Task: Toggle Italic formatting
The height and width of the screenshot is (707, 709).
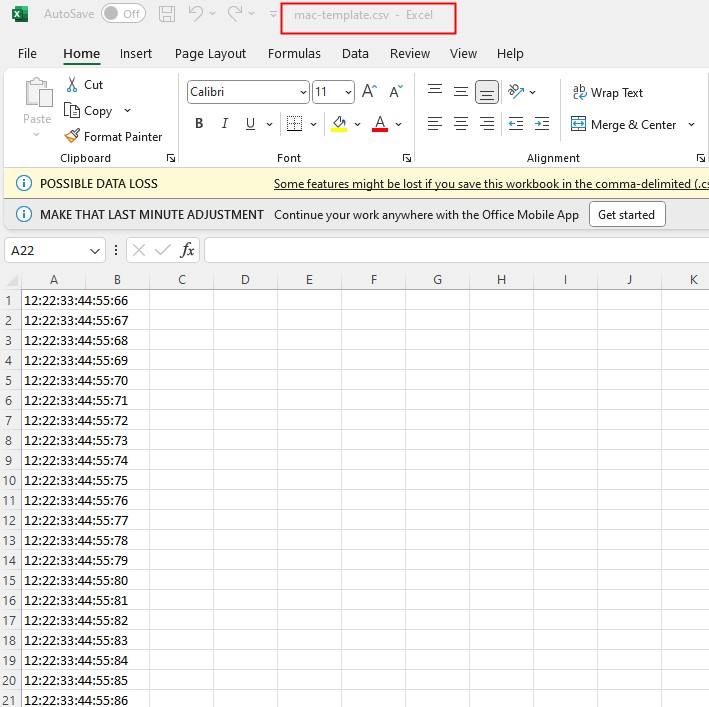Action: coord(225,123)
